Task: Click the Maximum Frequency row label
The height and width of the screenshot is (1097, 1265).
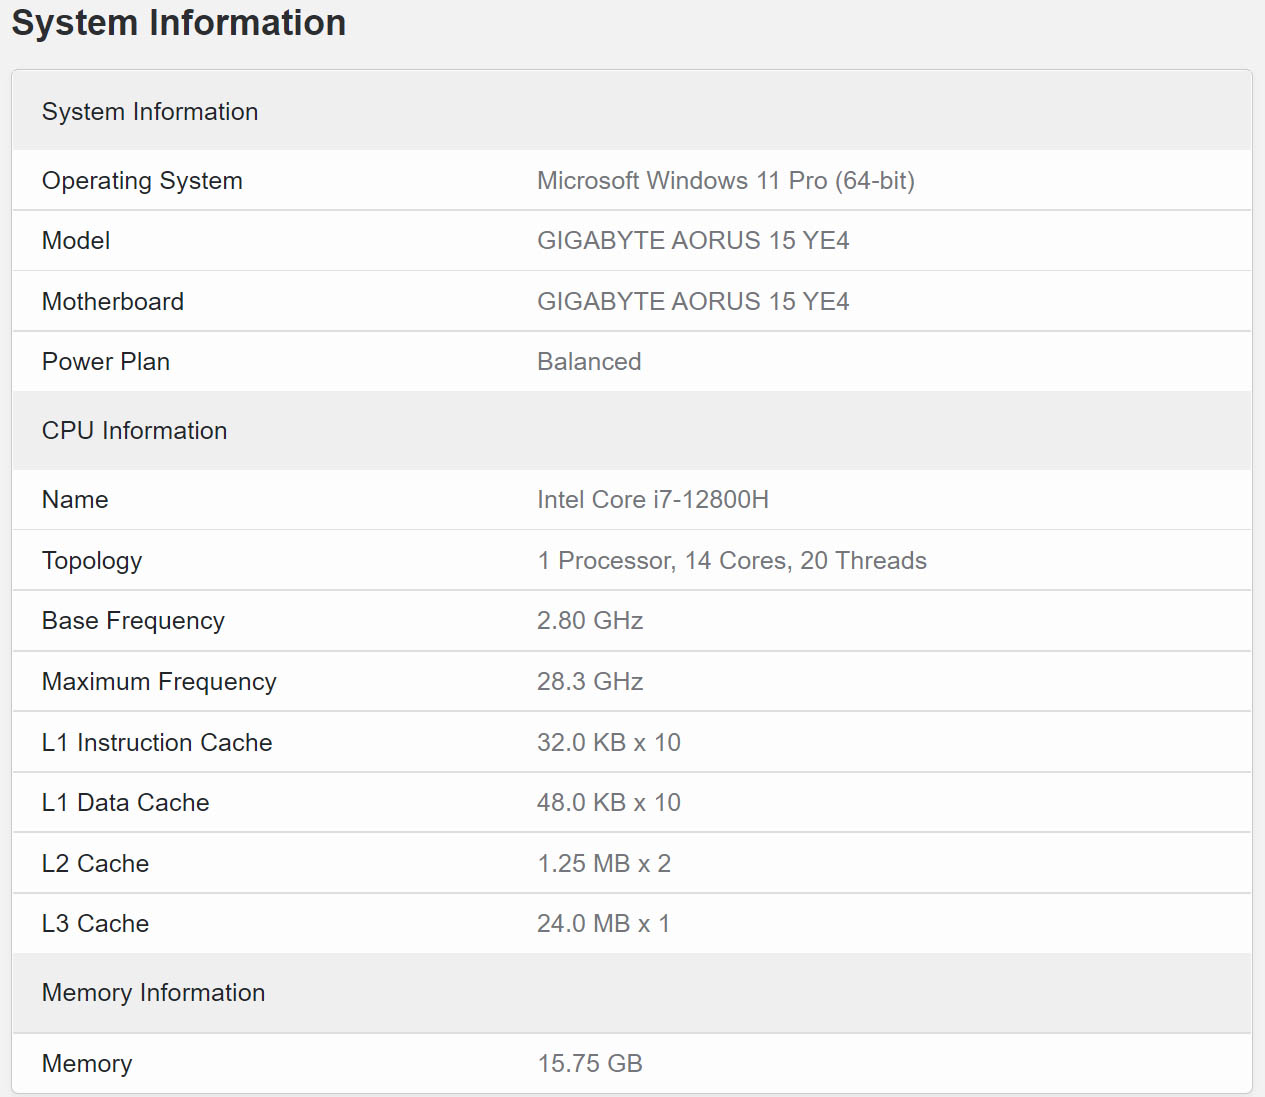Action: pyautogui.click(x=159, y=682)
